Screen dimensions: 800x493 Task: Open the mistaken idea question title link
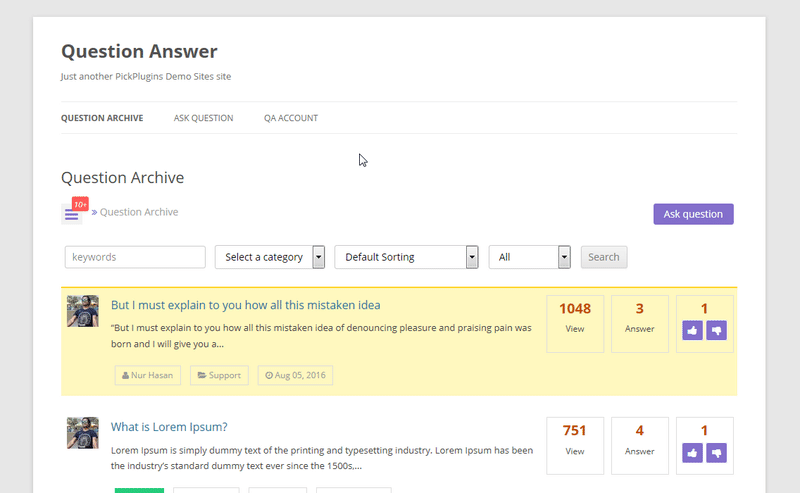click(x=245, y=305)
